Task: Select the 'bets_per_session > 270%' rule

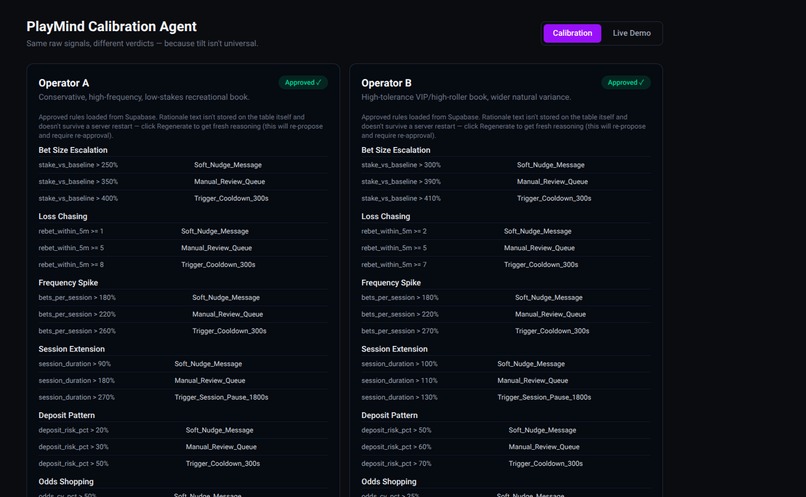Action: (400, 331)
